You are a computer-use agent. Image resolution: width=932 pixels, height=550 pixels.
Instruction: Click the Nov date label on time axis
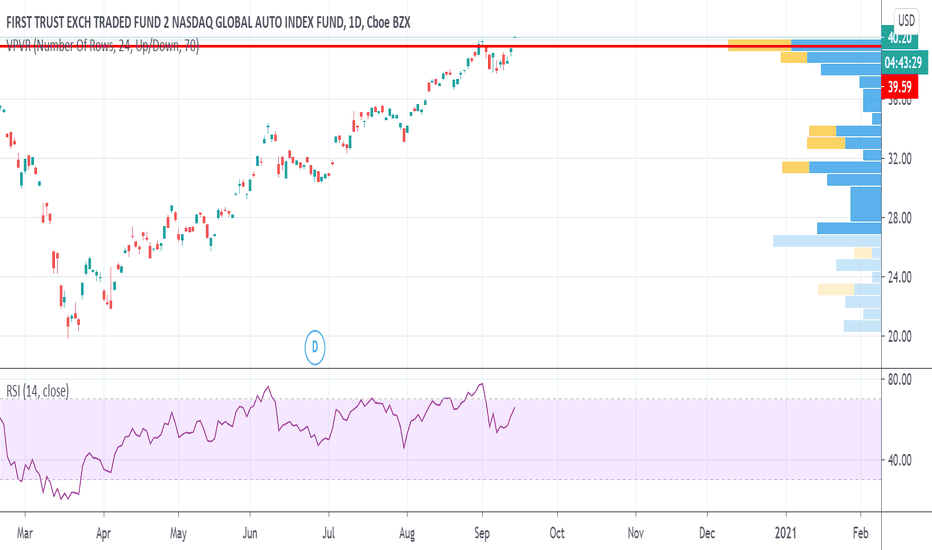click(x=636, y=533)
